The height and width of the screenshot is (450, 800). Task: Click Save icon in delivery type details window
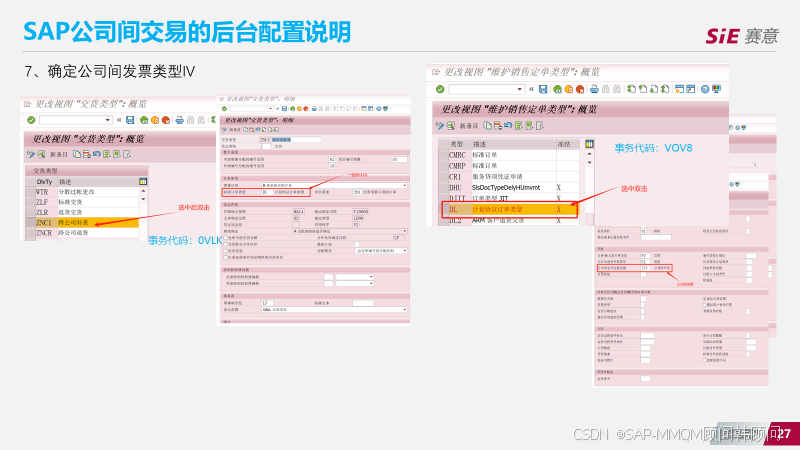pyautogui.click(x=284, y=109)
